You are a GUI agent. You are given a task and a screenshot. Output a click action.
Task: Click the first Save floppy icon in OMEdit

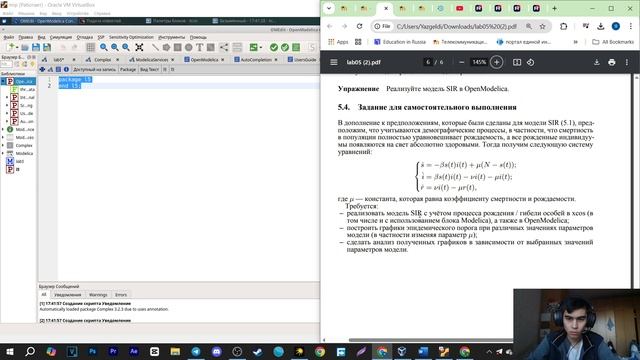pyautogui.click(x=36, y=47)
